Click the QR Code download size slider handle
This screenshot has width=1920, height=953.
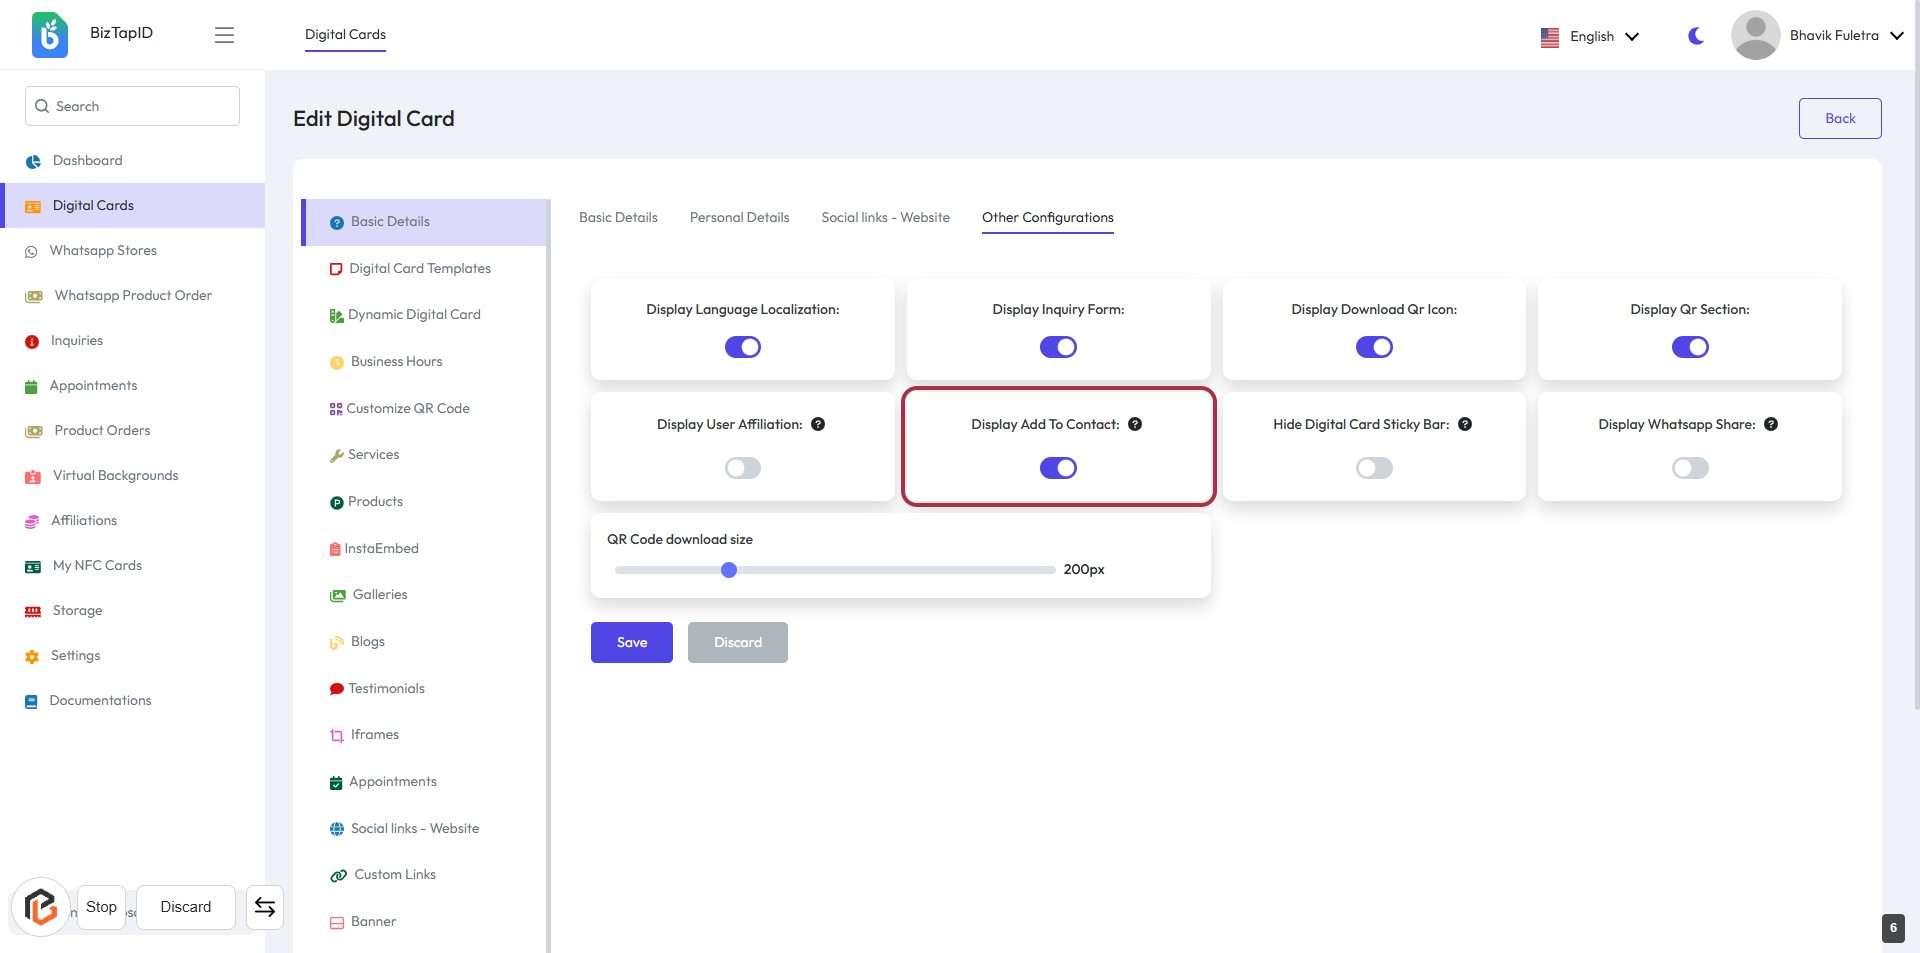(x=729, y=570)
